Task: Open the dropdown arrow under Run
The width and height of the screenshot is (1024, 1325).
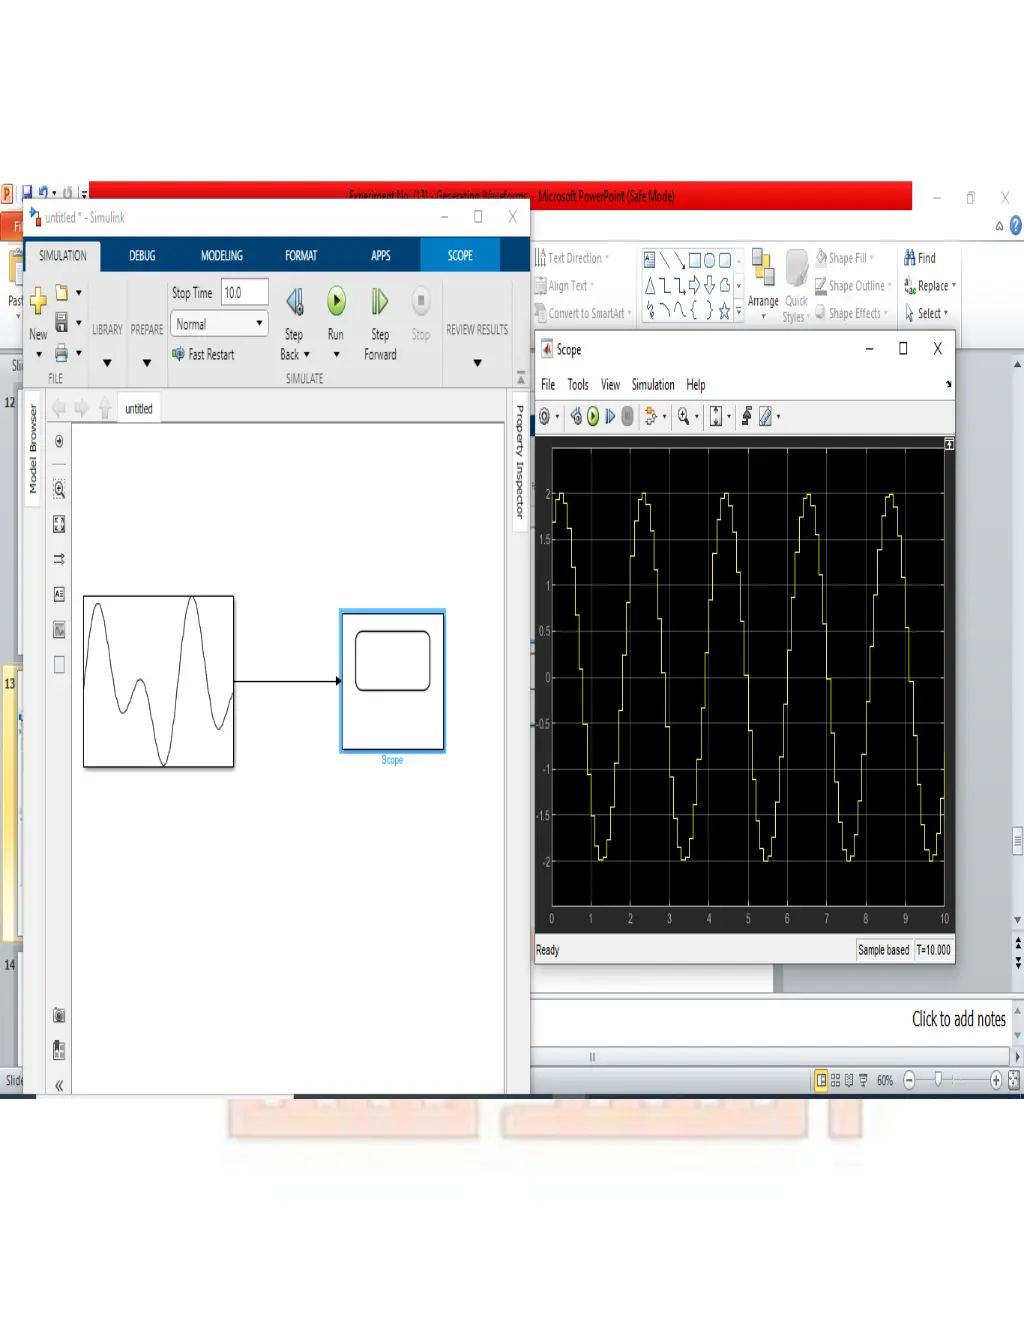Action: (336, 355)
